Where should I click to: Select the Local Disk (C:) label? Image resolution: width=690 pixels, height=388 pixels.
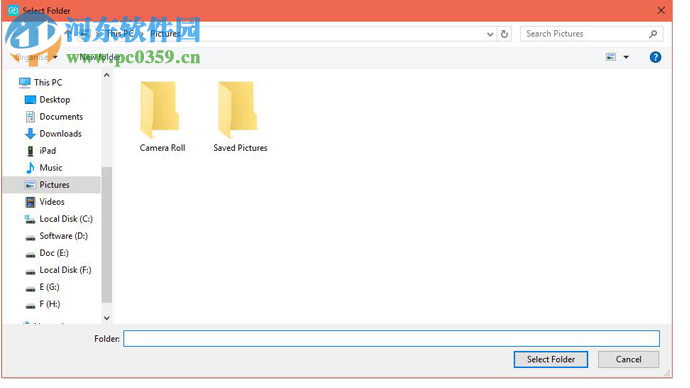(x=66, y=219)
